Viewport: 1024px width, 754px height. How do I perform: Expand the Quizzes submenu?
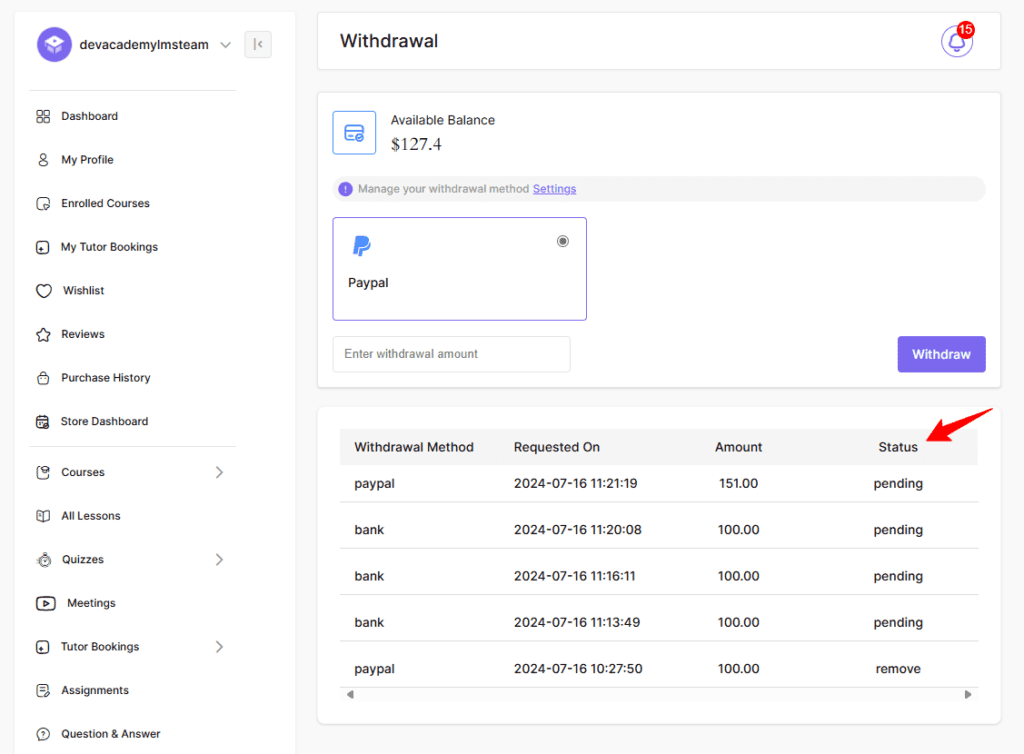[219, 560]
